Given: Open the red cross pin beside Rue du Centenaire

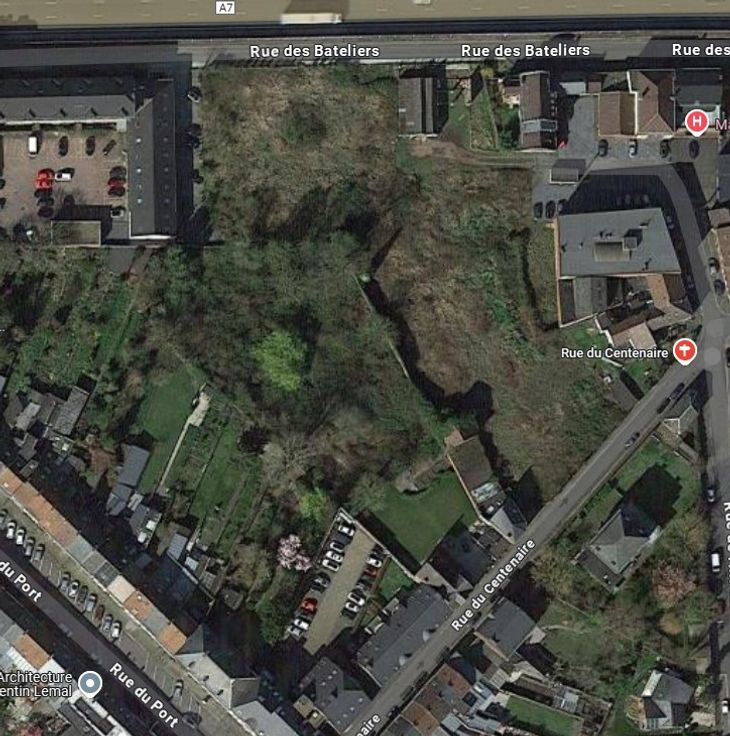Looking at the screenshot, I should pyautogui.click(x=685, y=352).
